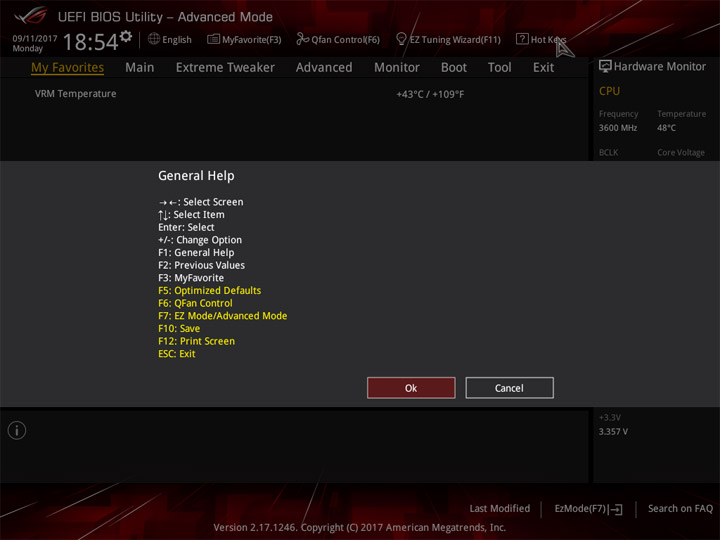Go to the Advanced tab
720x540 pixels.
[324, 68]
